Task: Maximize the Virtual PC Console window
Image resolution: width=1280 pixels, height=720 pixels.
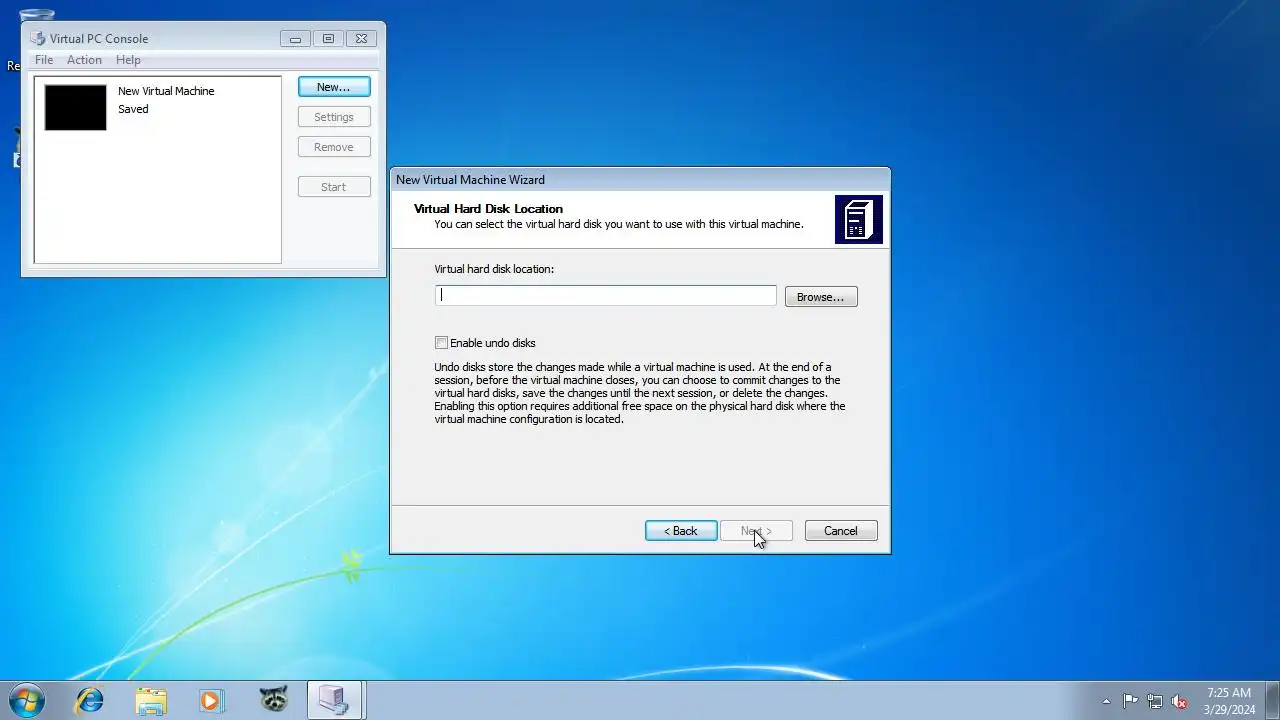Action: click(x=328, y=39)
